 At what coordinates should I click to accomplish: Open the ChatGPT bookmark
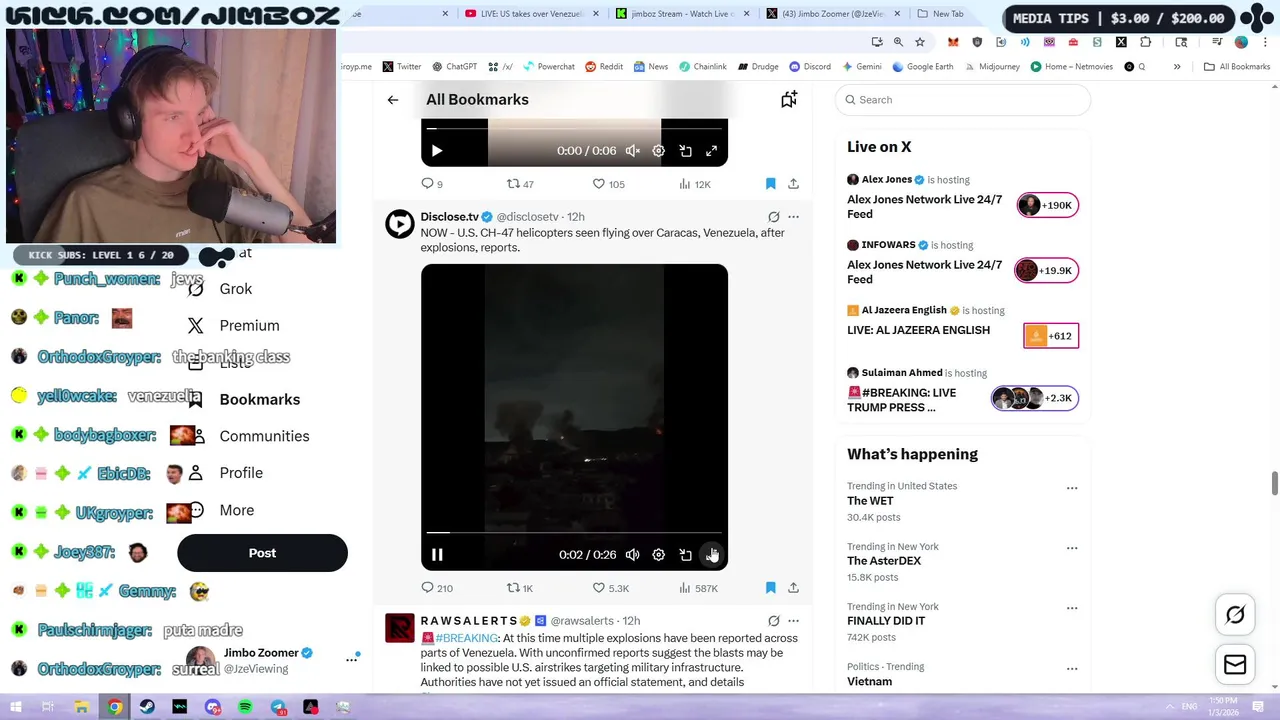(454, 67)
